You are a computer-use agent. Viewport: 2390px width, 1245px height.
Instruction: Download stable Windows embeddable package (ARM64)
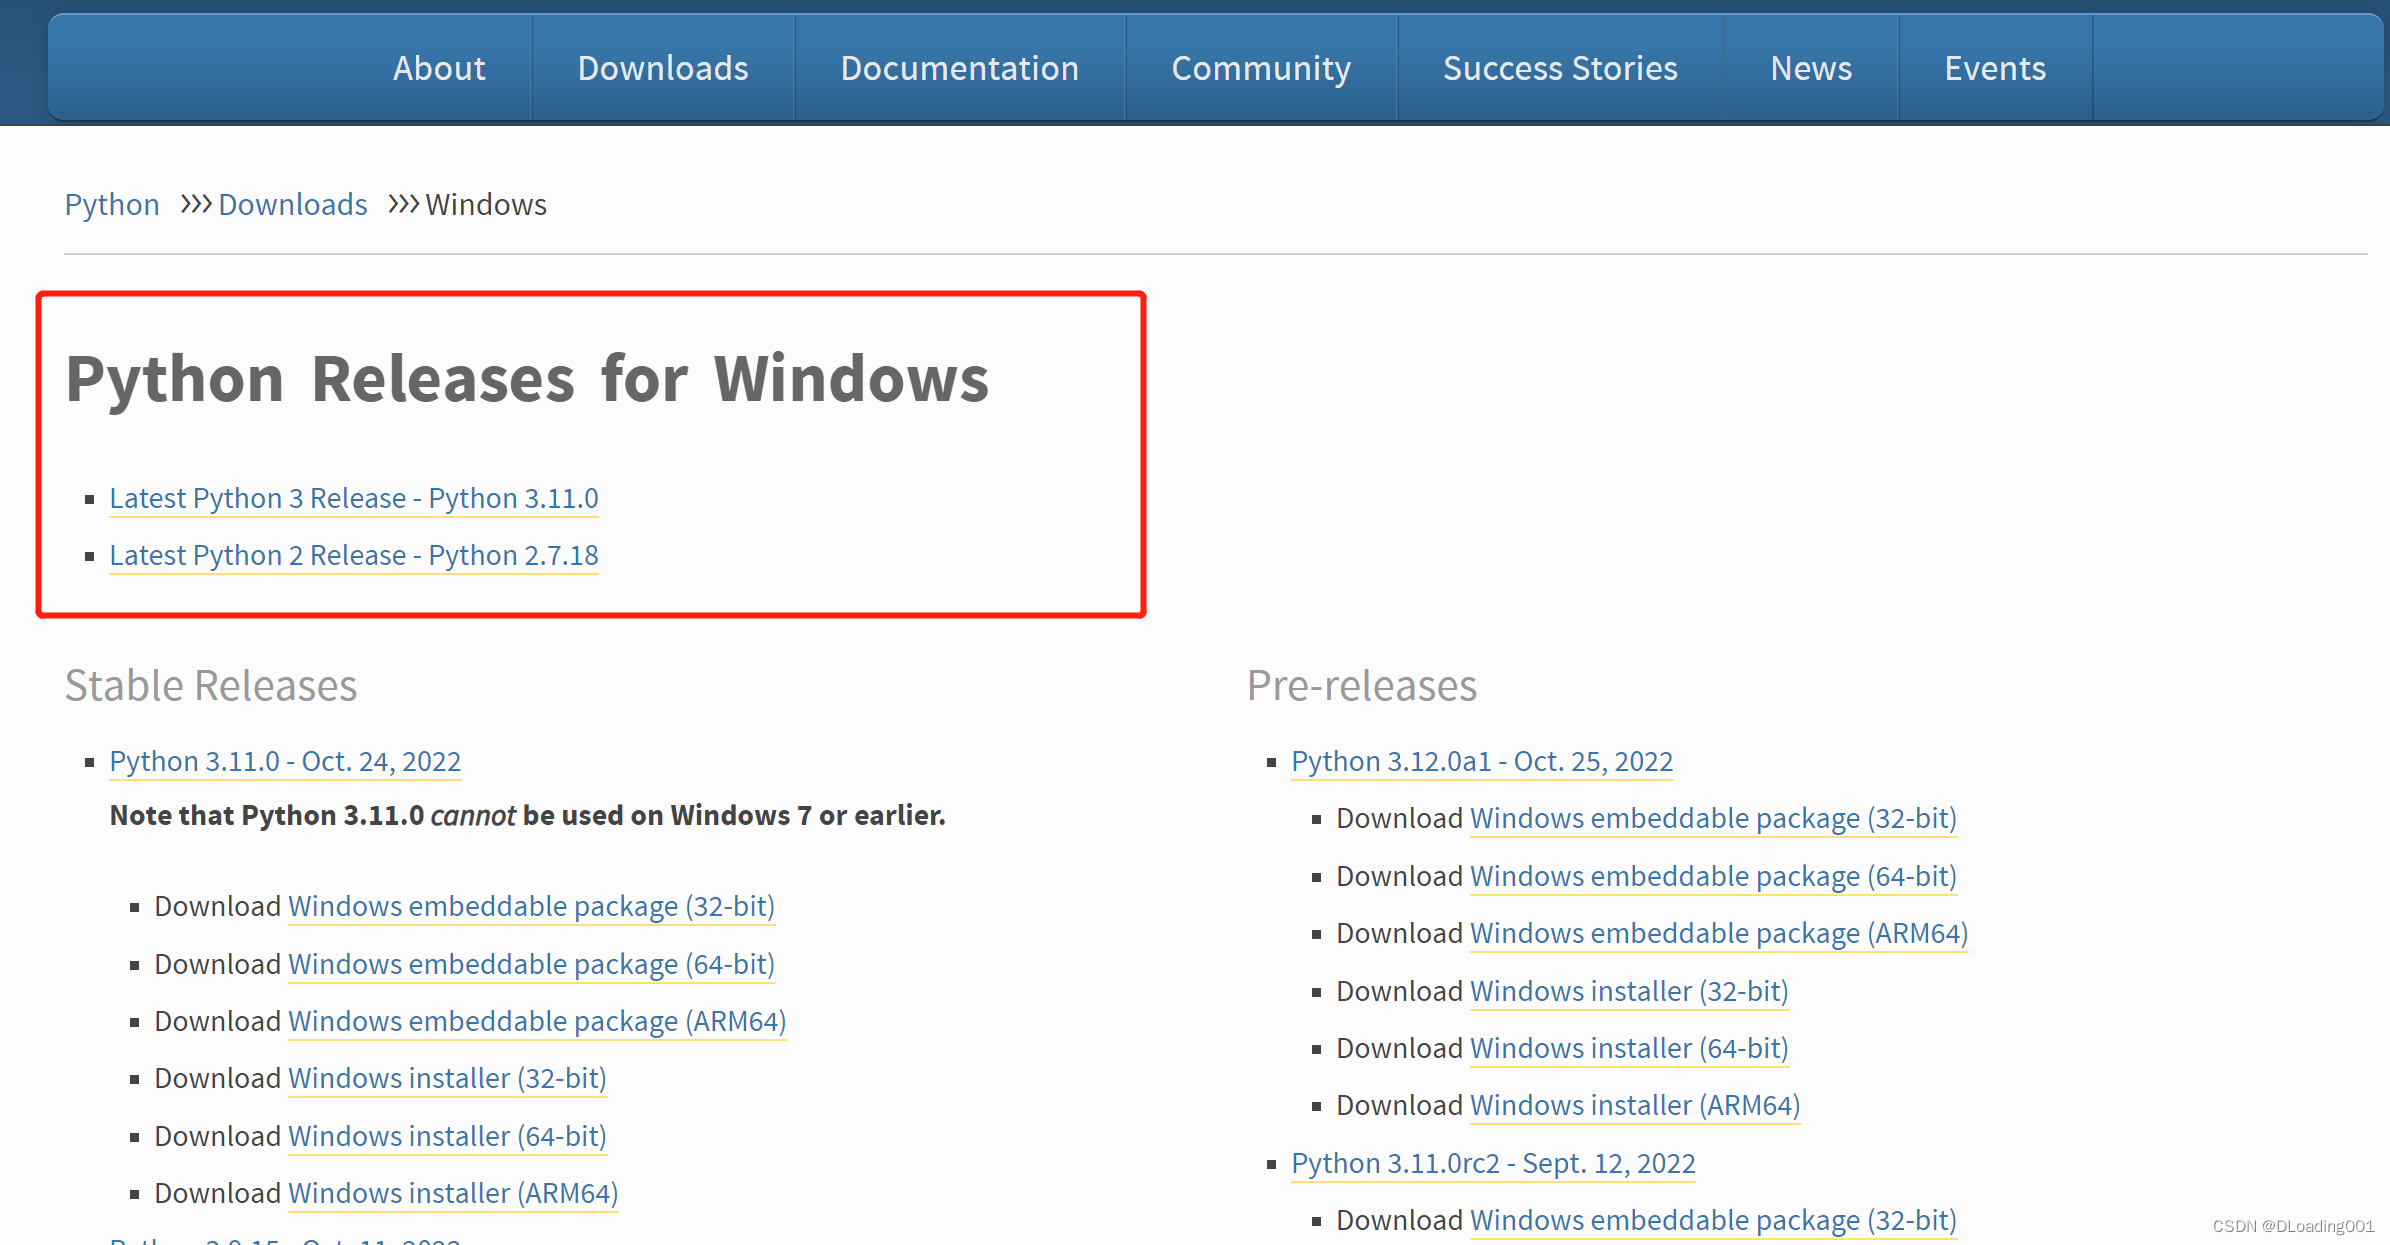point(536,1021)
